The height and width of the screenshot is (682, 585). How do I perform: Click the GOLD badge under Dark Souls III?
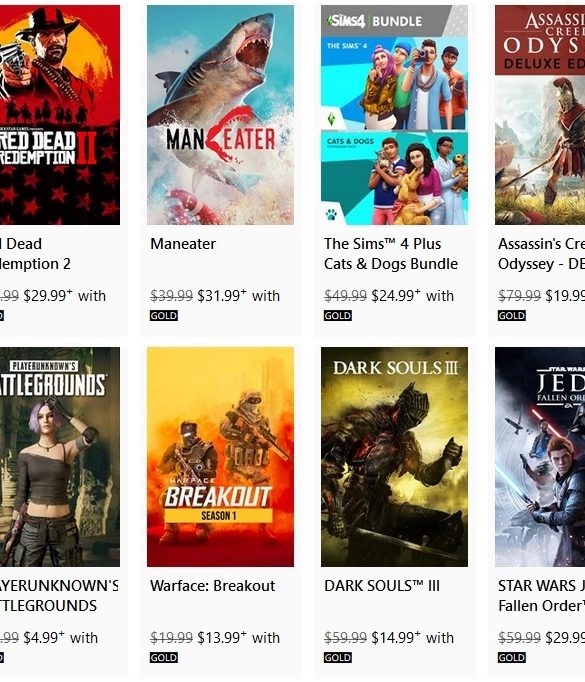(338, 657)
